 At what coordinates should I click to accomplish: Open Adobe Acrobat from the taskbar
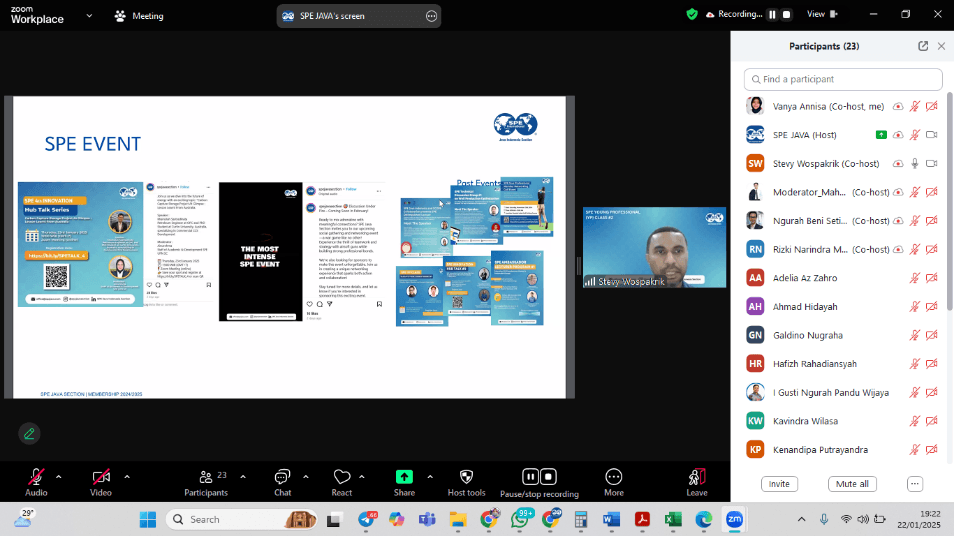pos(642,520)
